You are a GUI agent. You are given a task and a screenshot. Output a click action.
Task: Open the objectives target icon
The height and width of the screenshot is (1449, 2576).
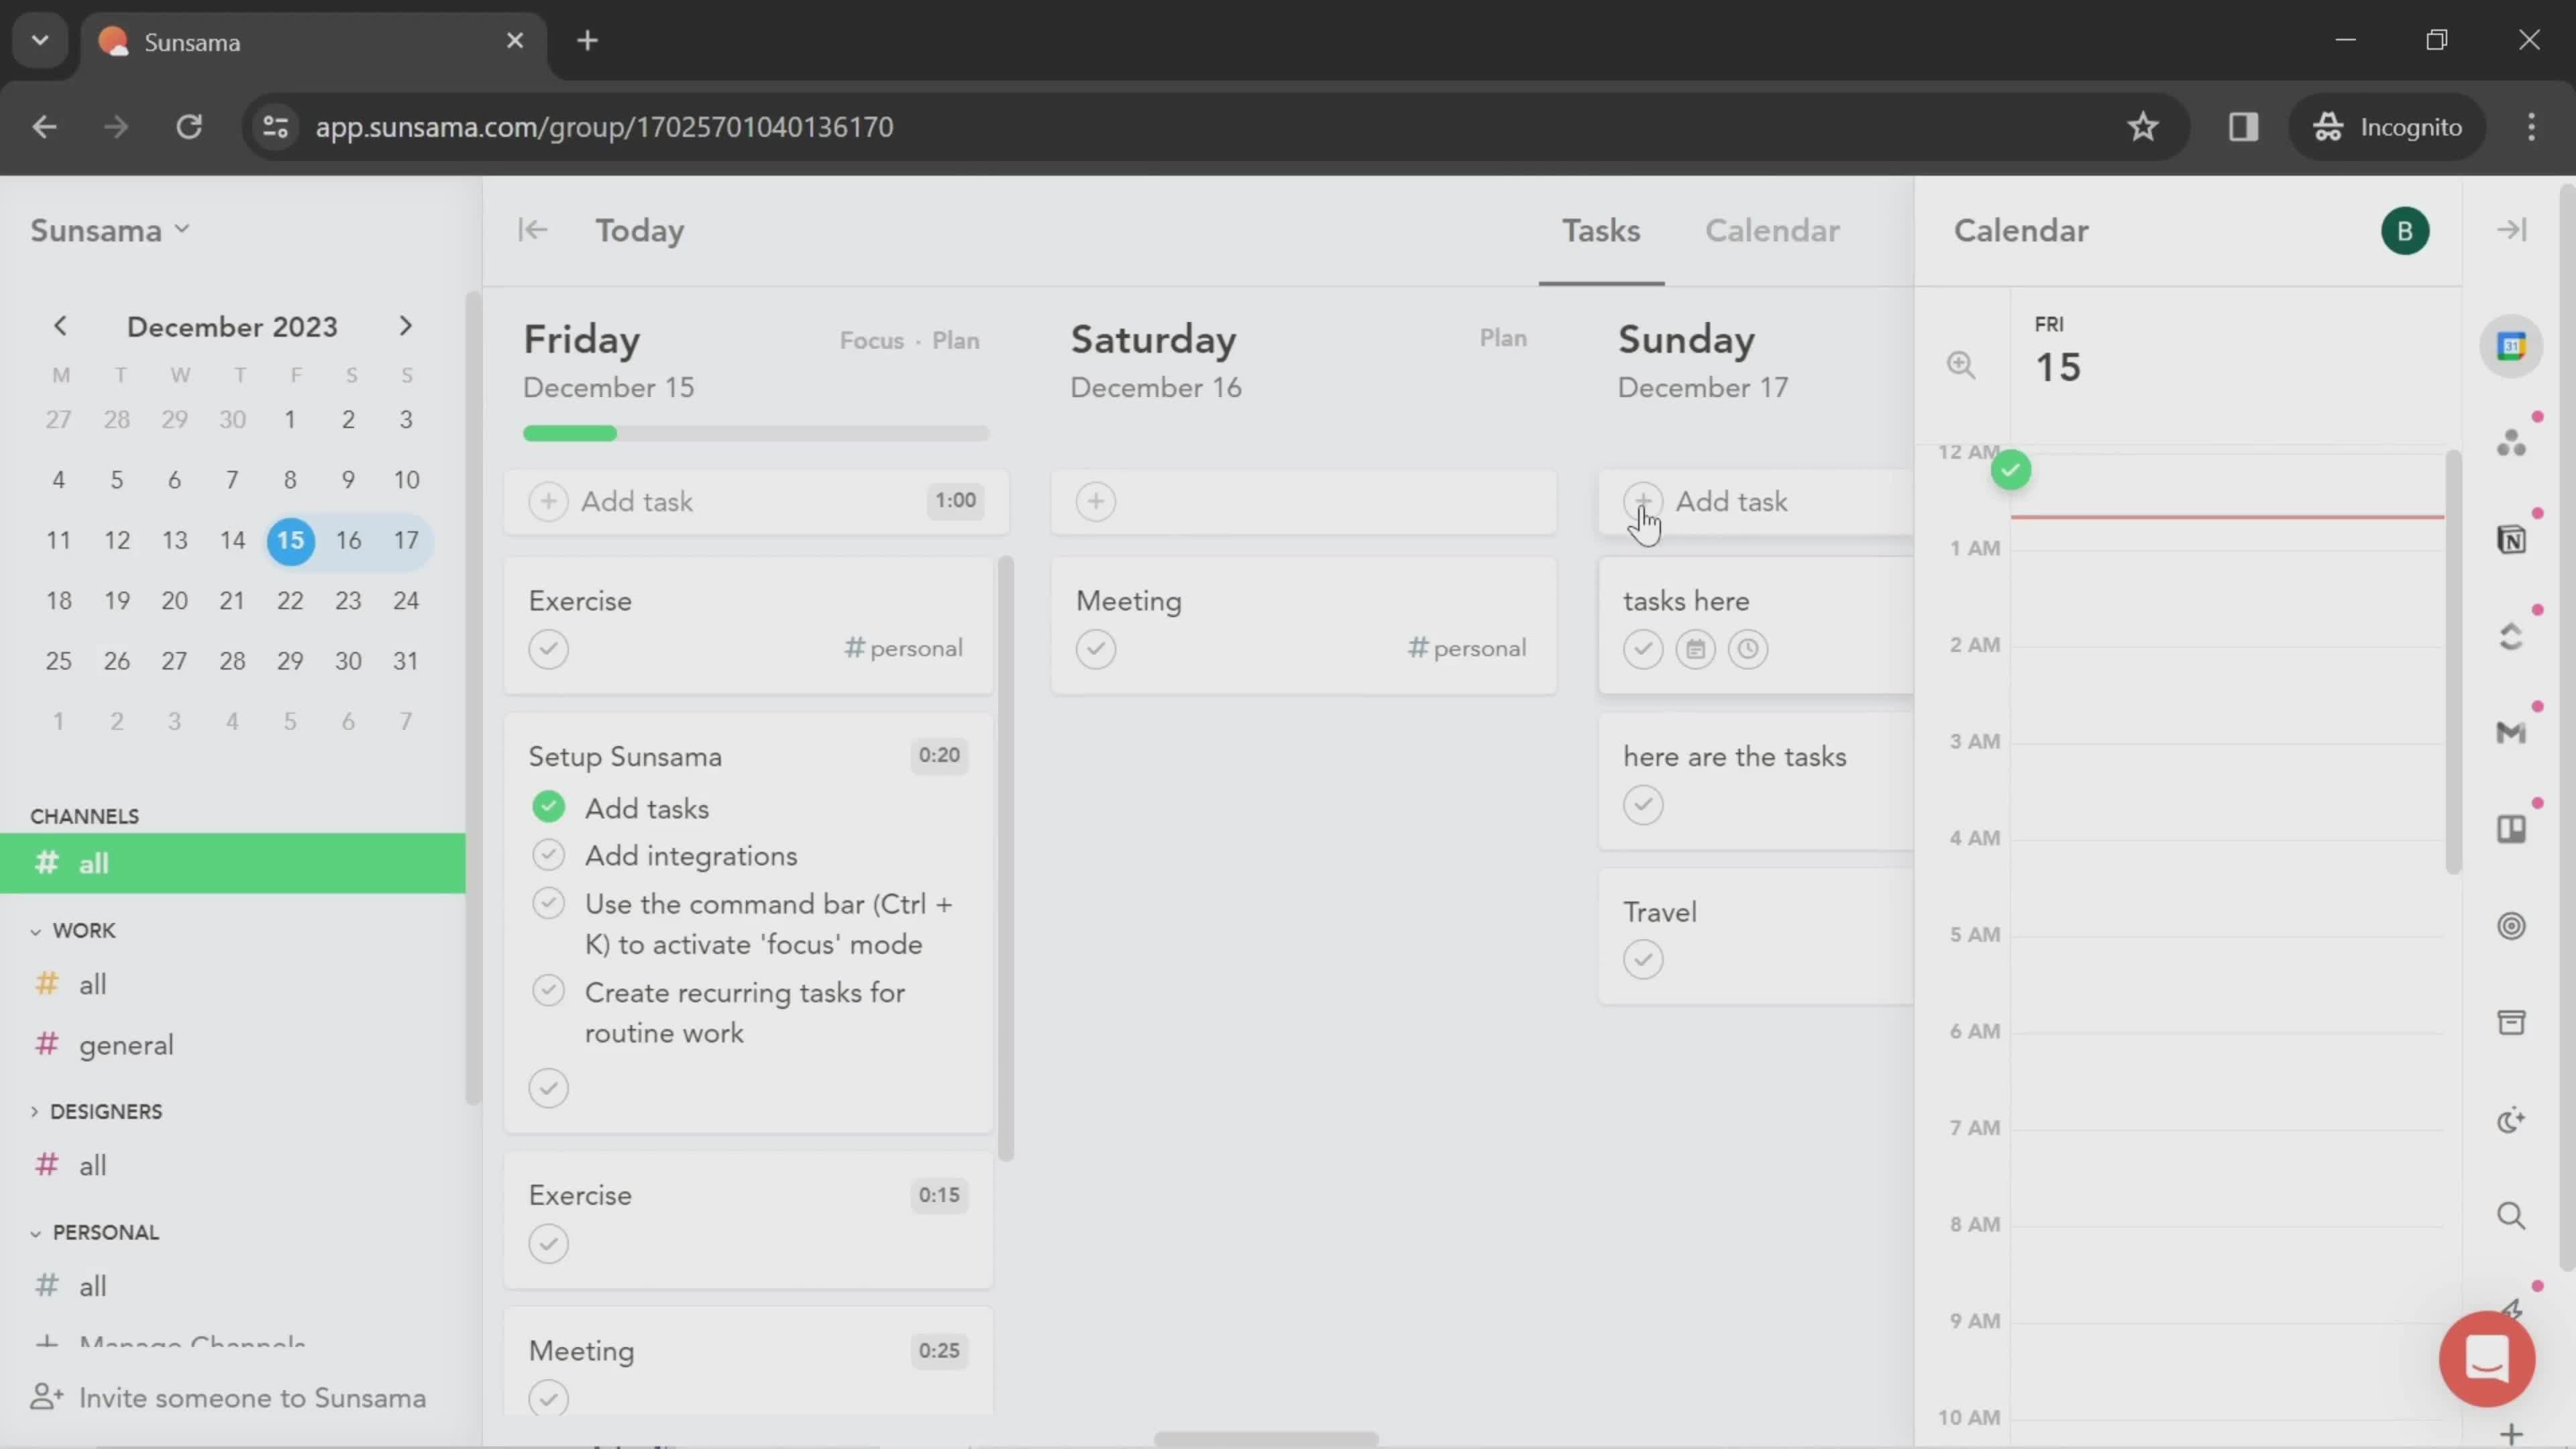[x=2511, y=926]
